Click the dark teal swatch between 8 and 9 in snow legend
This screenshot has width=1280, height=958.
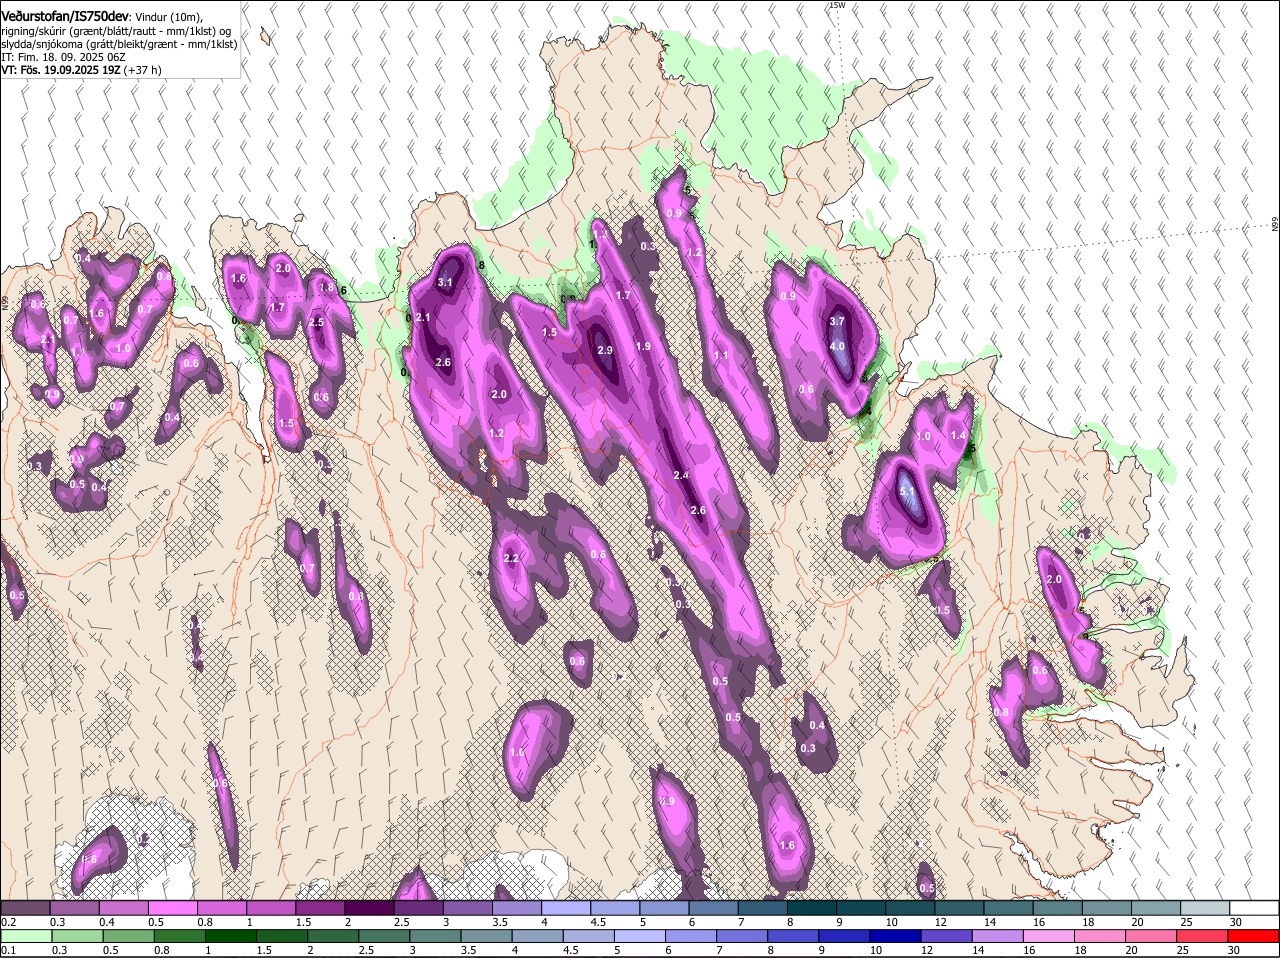[812, 908]
